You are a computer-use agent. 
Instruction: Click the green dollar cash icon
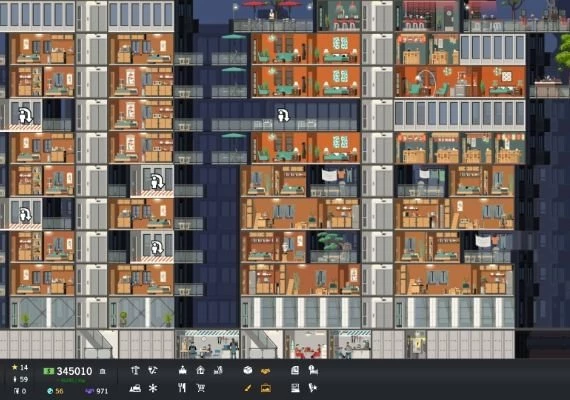(48, 371)
